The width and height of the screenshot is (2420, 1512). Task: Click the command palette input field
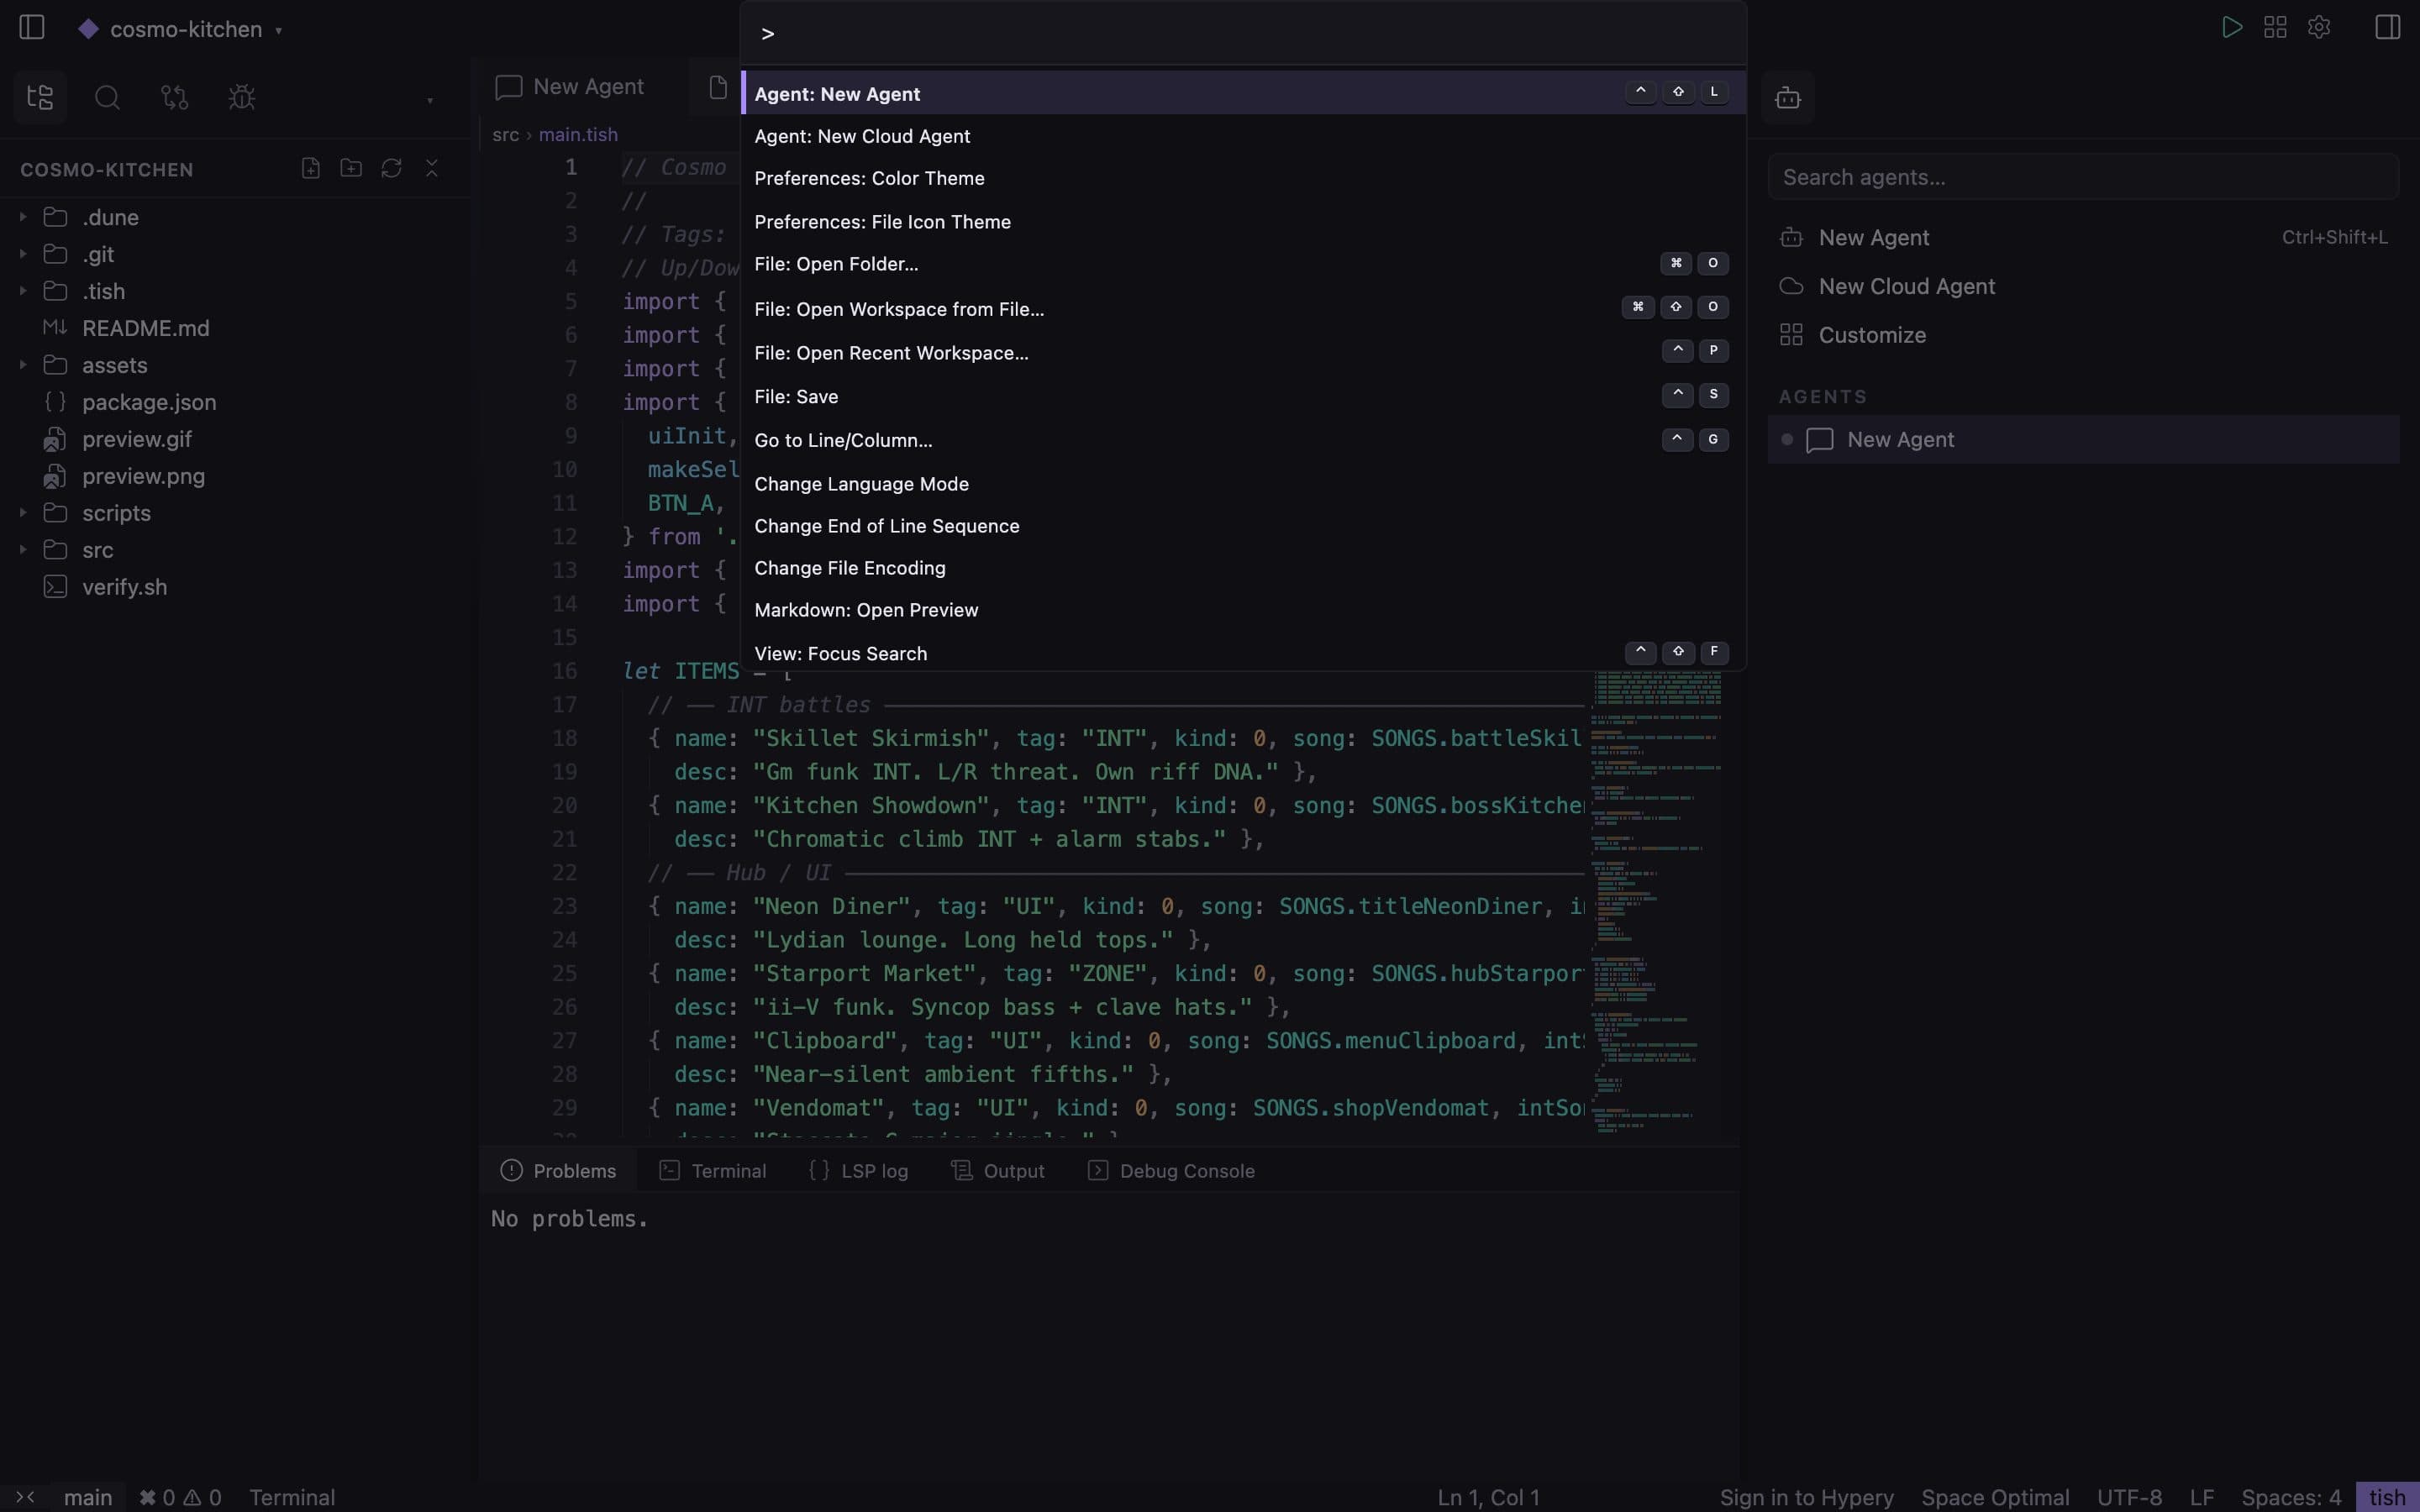tap(1243, 33)
